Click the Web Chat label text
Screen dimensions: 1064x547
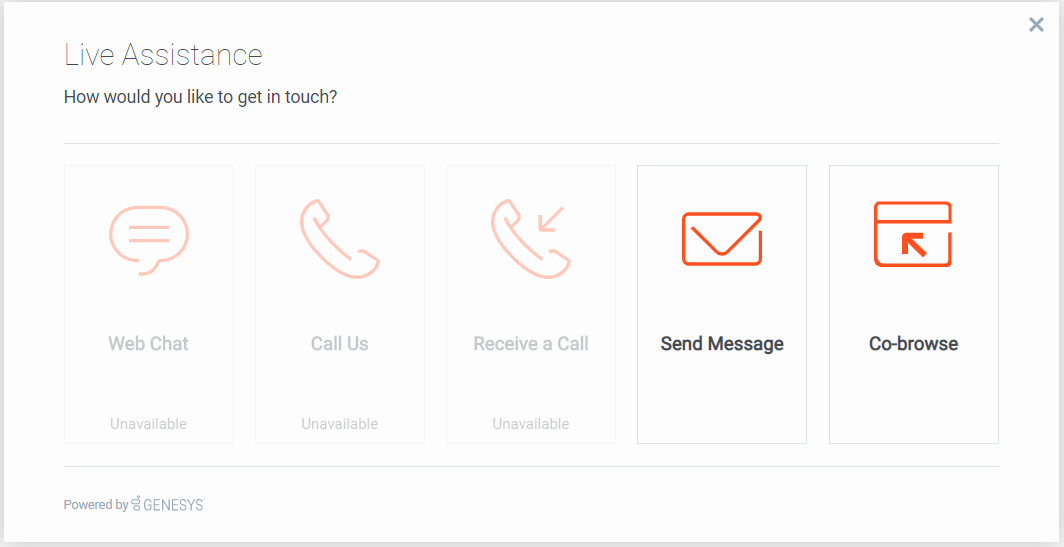(149, 343)
